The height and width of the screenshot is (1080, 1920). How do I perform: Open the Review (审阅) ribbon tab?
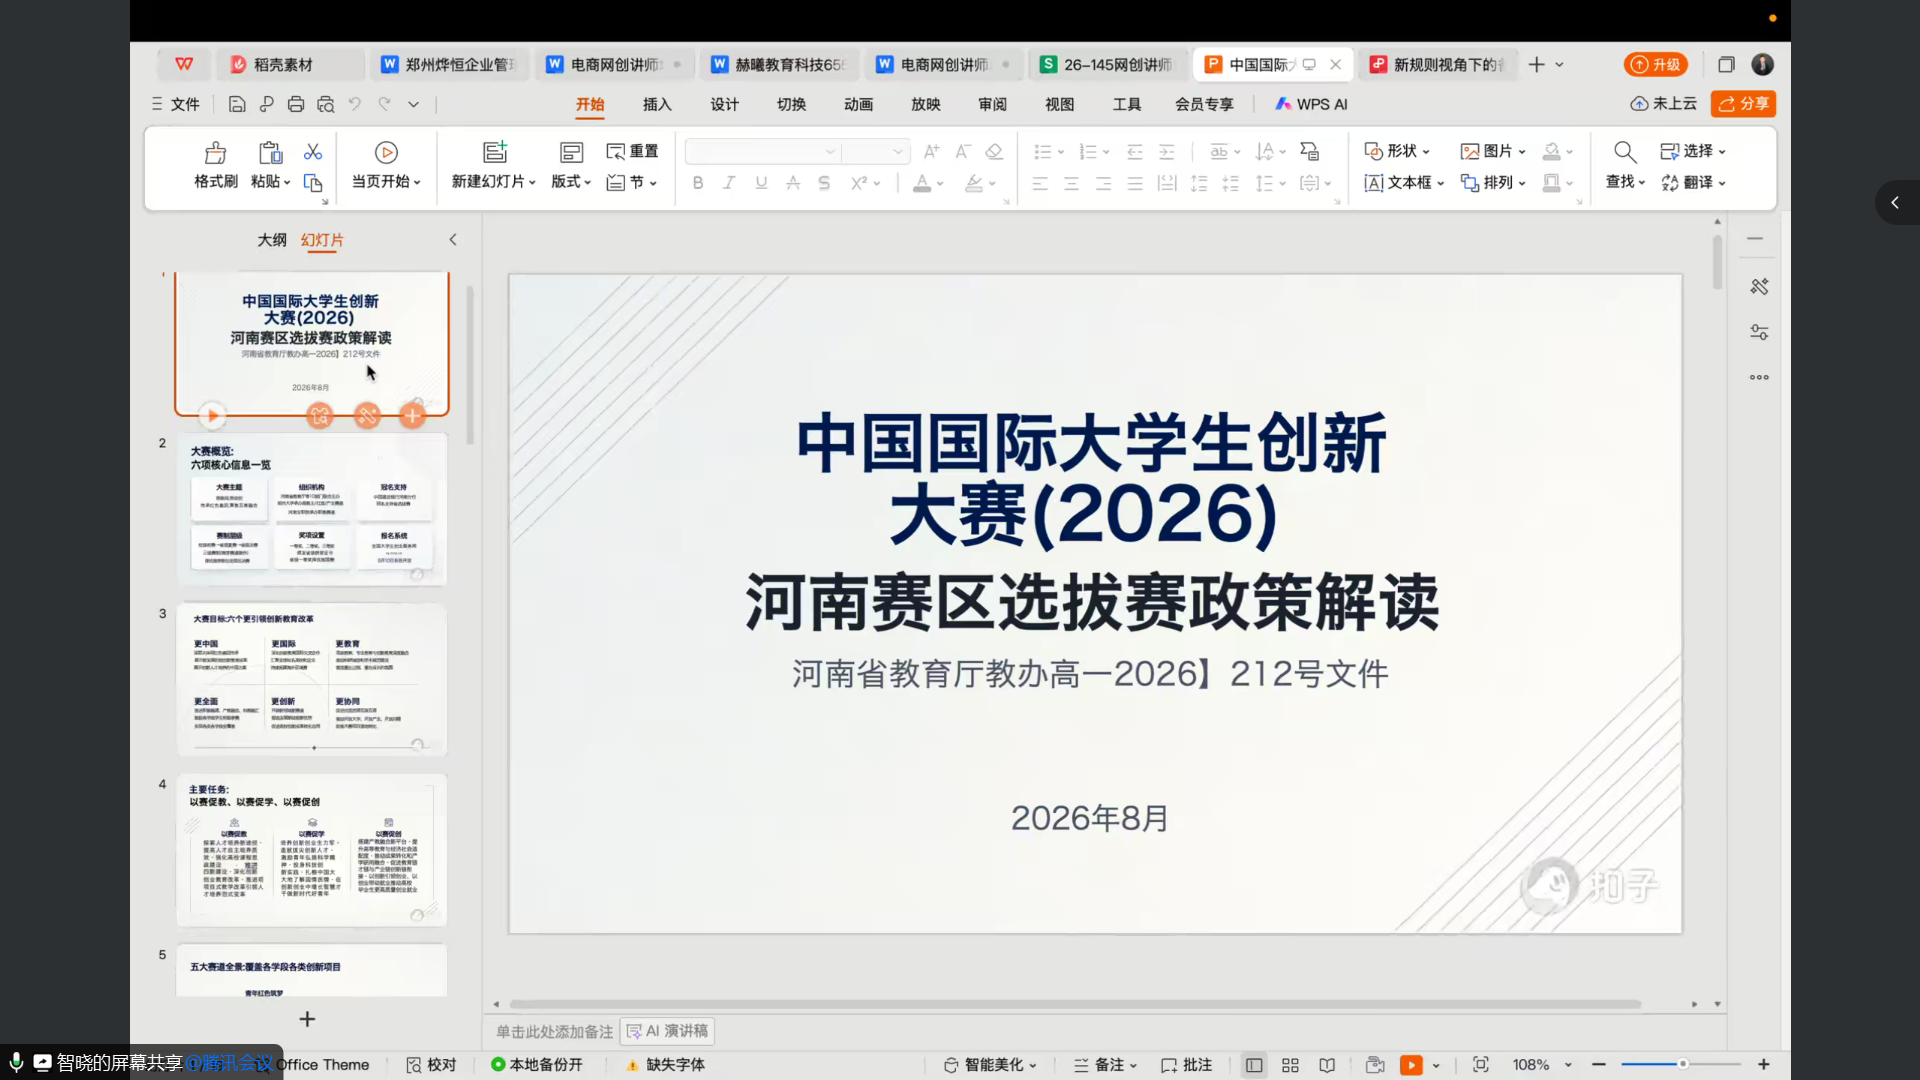pos(993,105)
